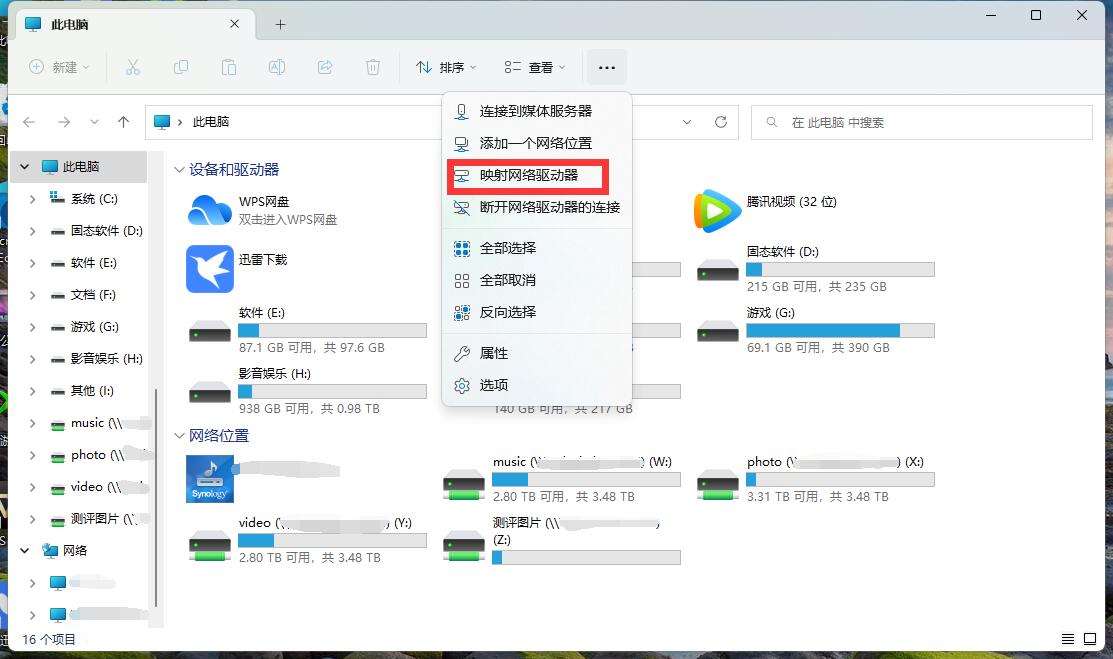Click the Delete icon in the toolbar
The image size is (1113, 659).
click(372, 67)
